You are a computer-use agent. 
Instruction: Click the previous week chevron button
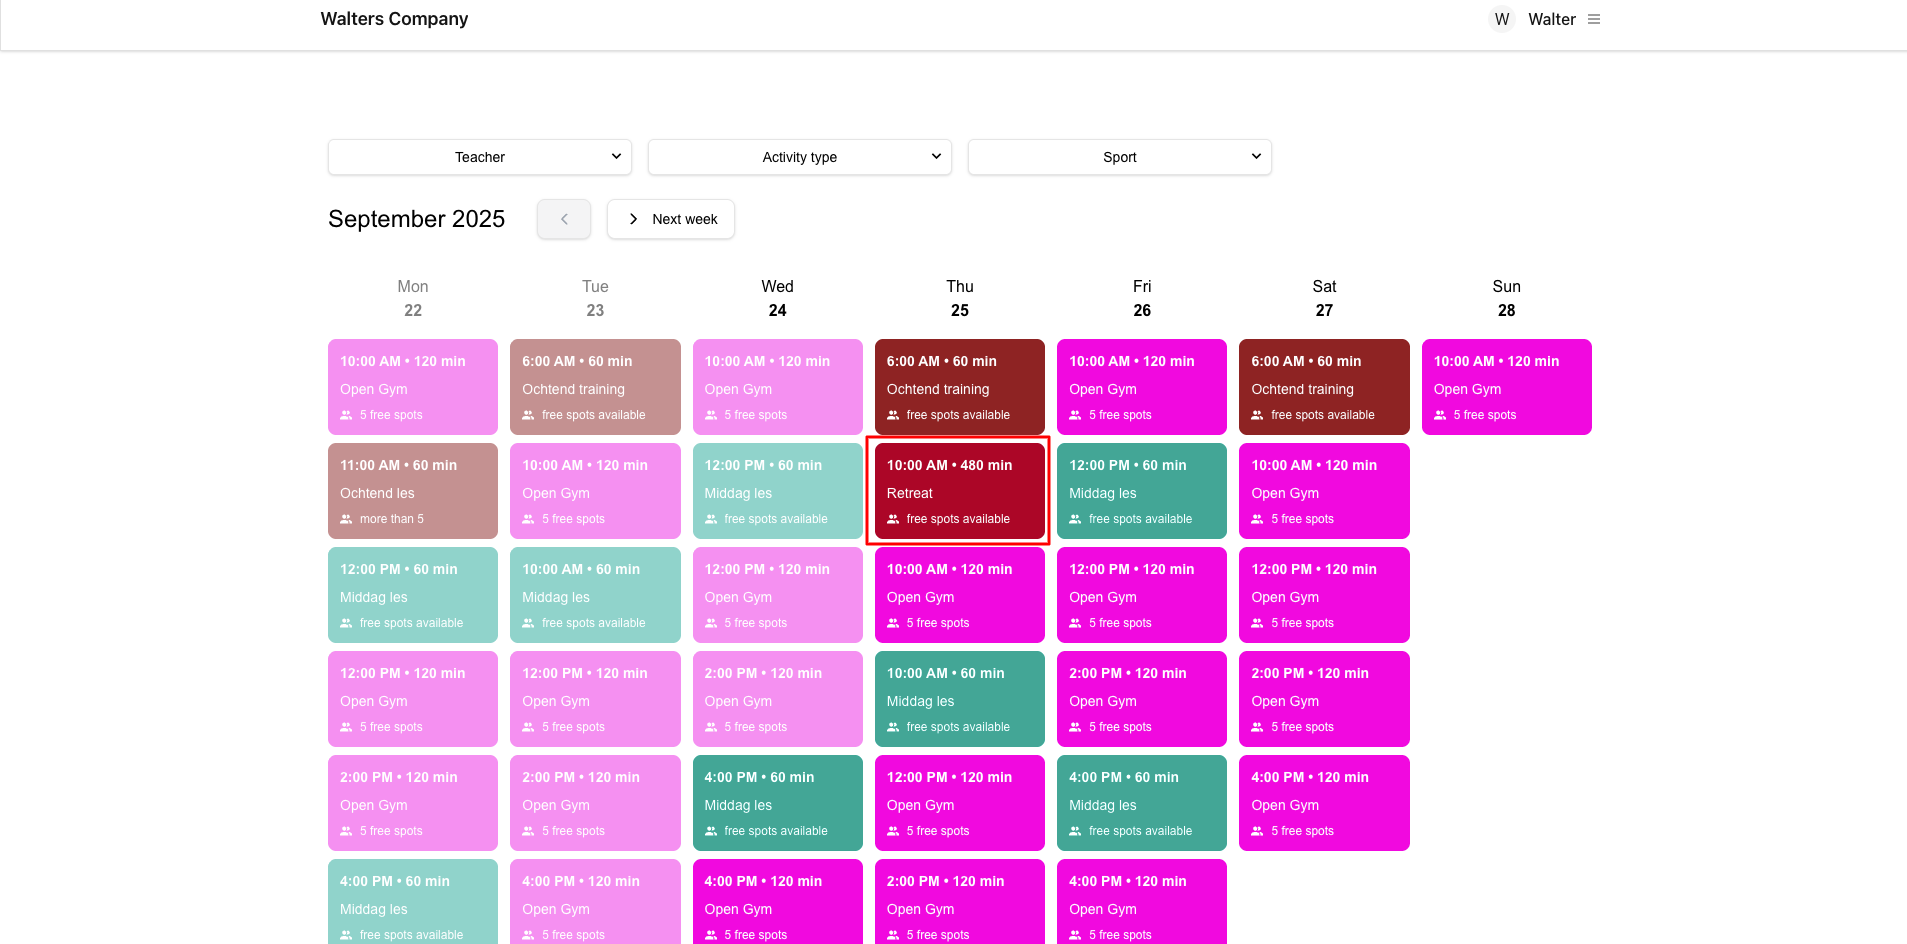(x=564, y=219)
